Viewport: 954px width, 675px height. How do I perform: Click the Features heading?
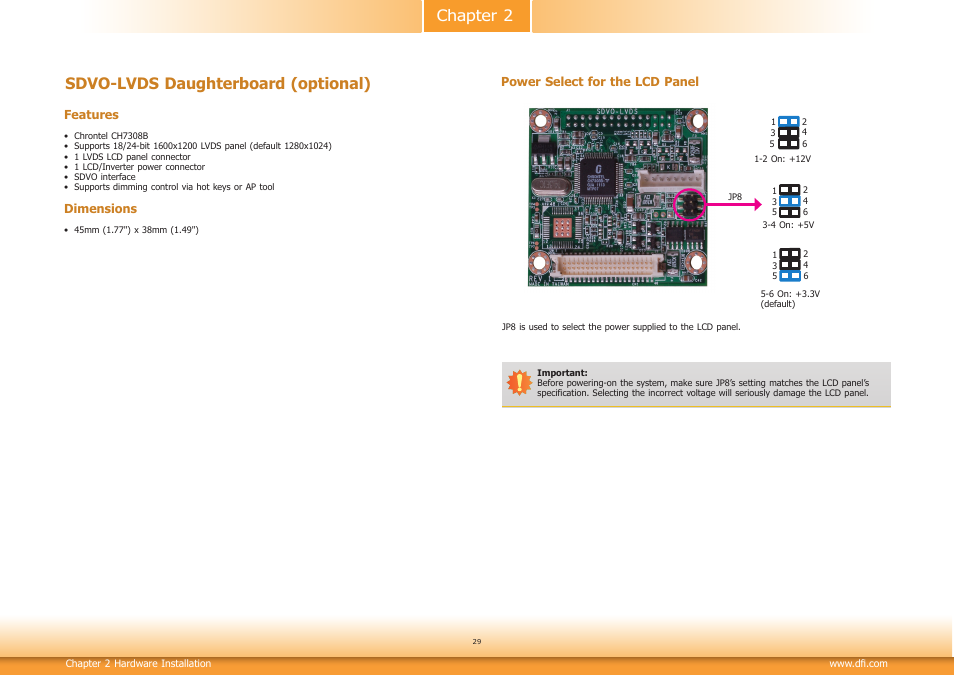point(91,115)
